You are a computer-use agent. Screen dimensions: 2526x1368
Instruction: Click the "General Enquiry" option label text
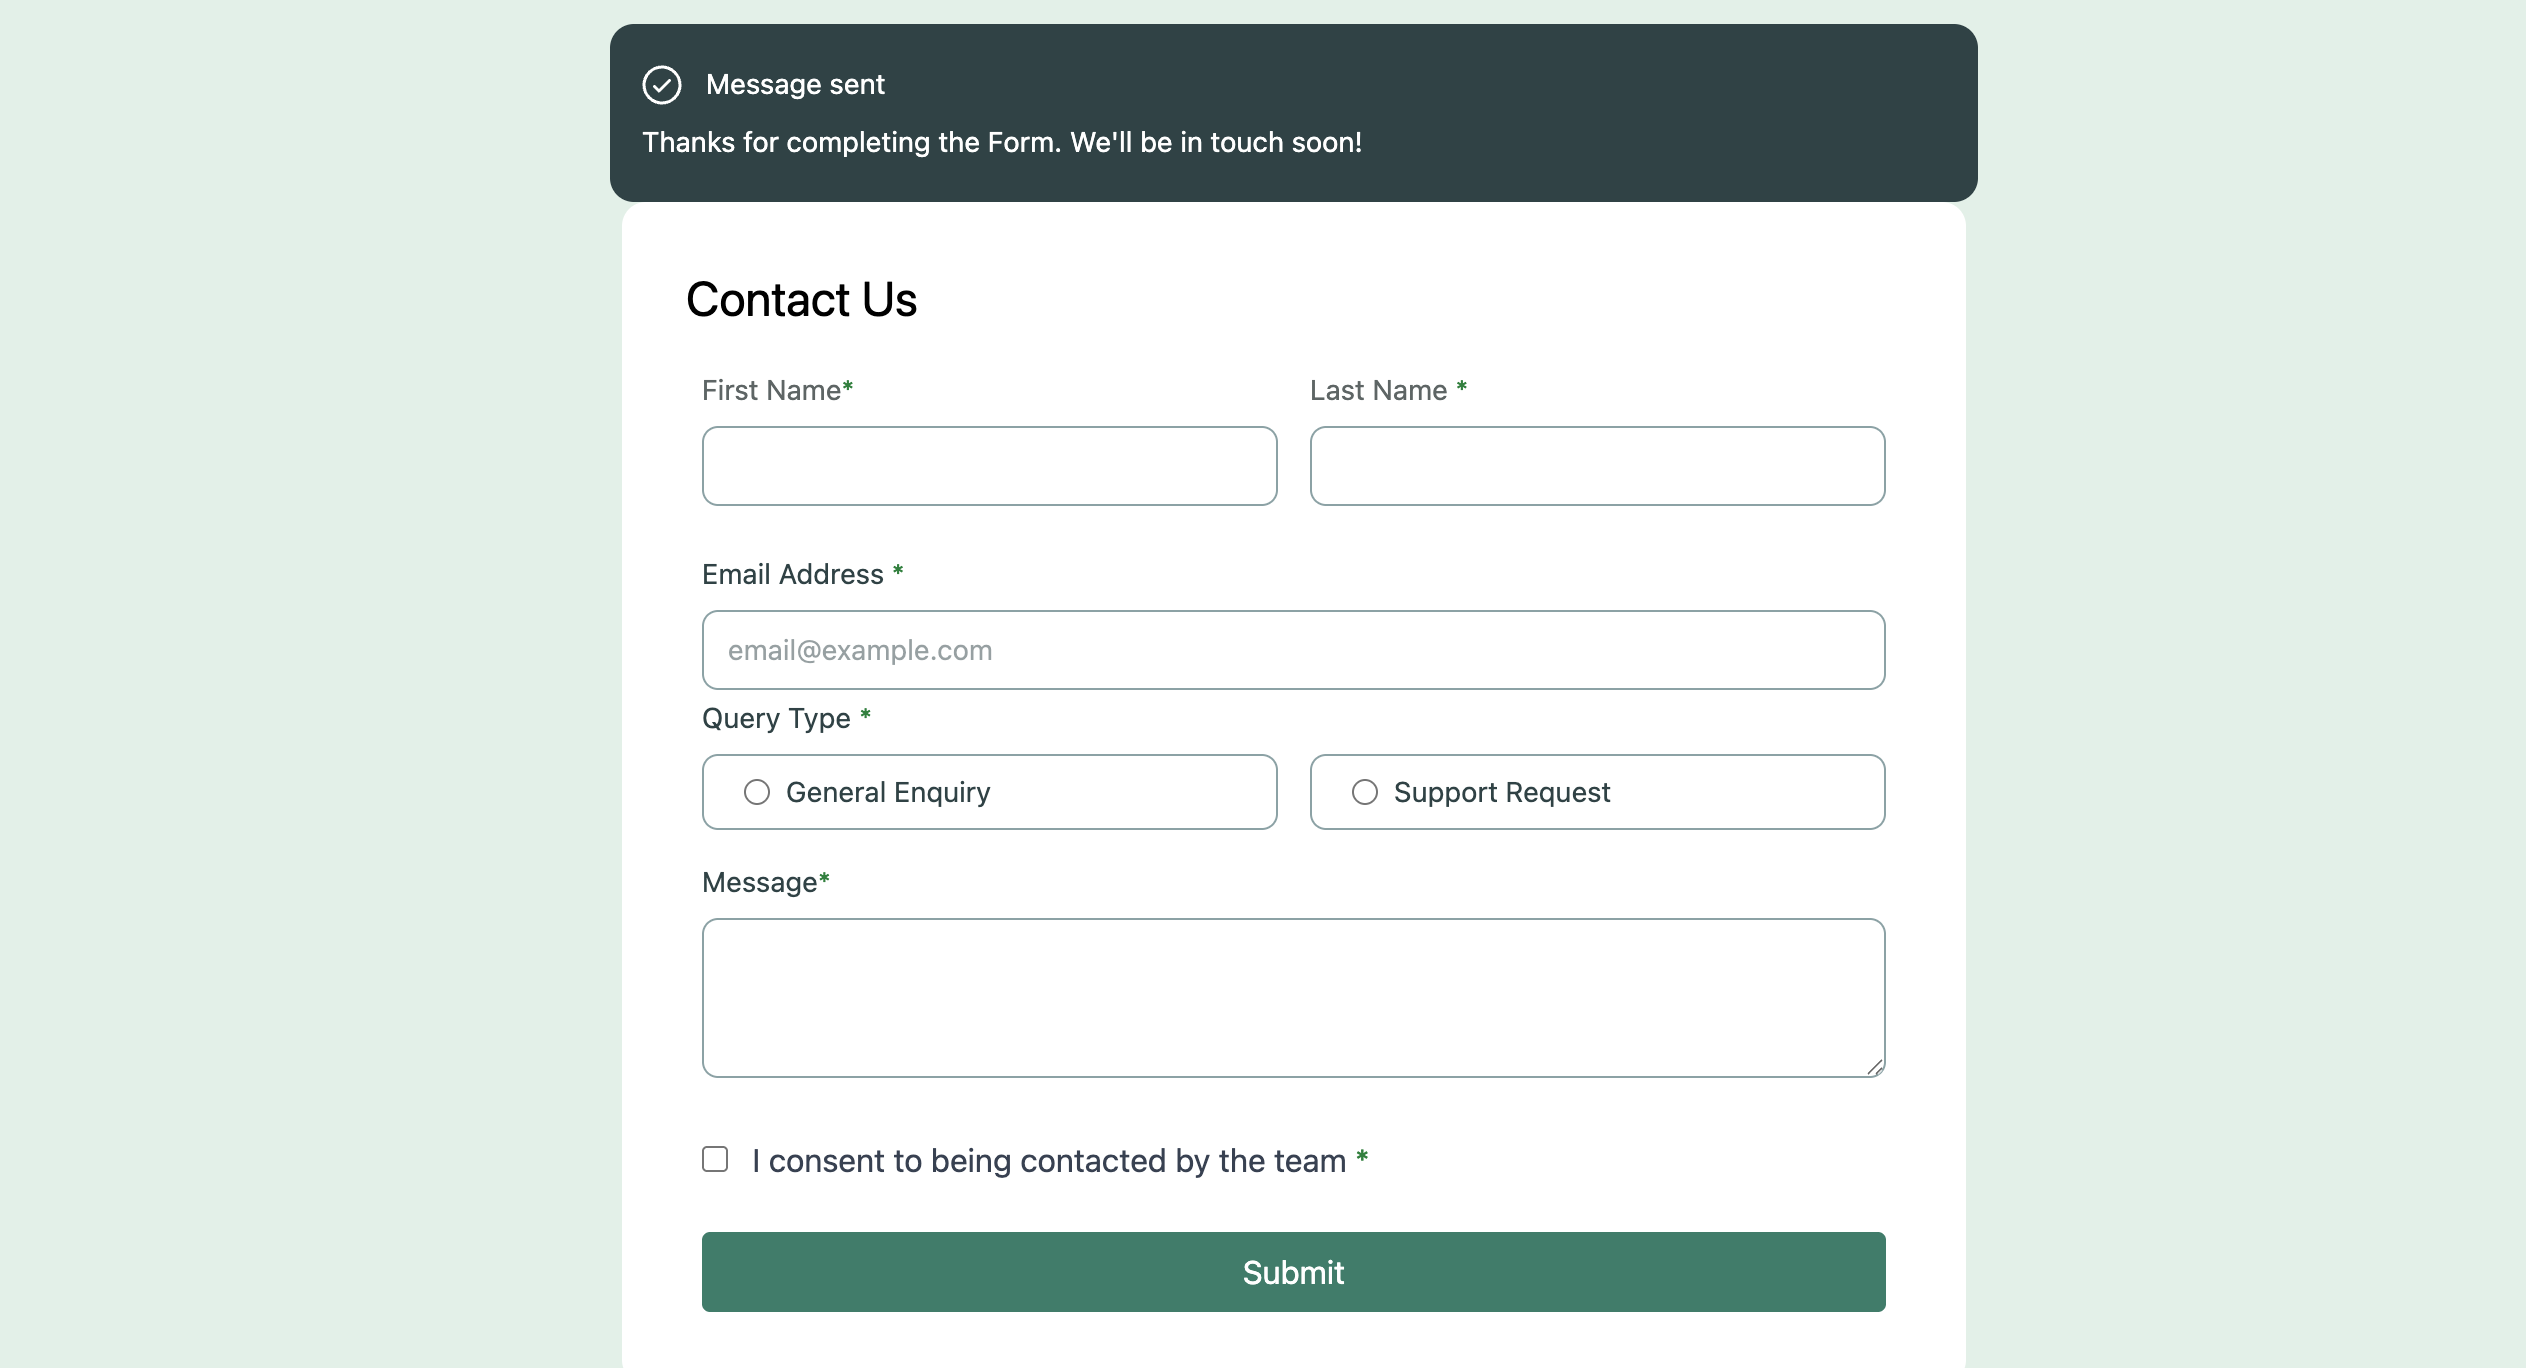(x=888, y=792)
